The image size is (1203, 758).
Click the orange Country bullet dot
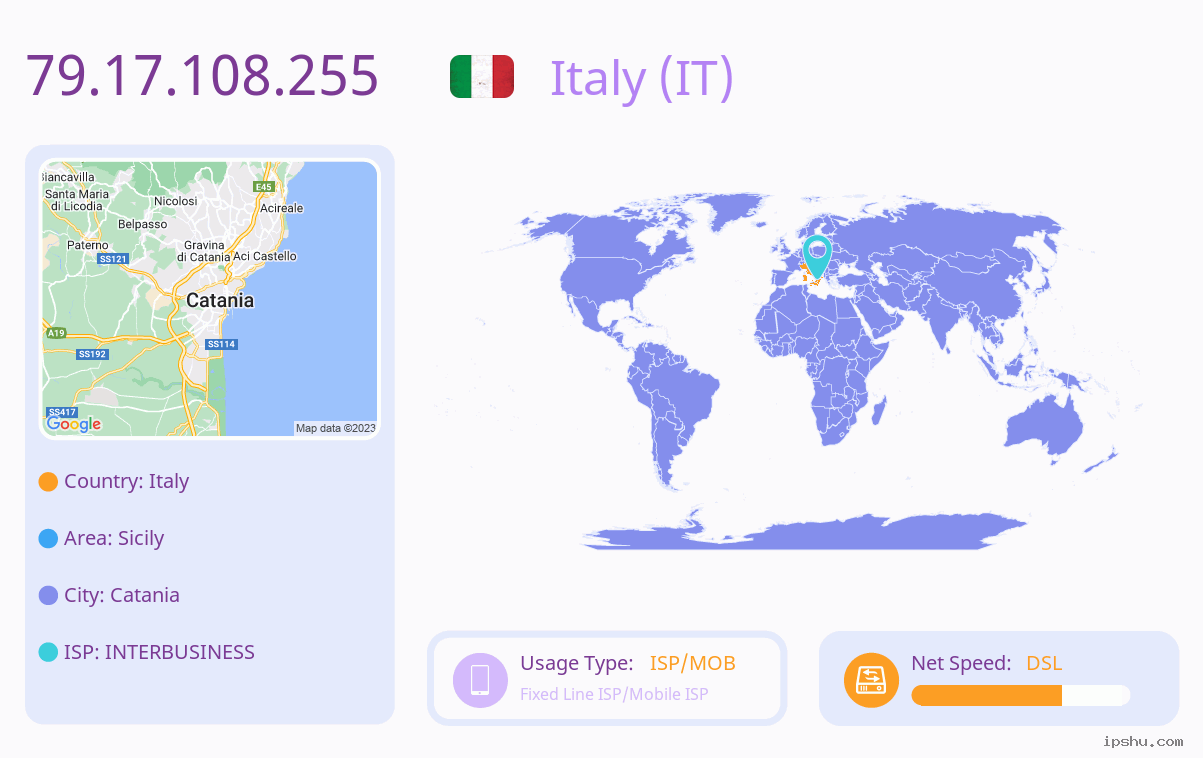click(48, 482)
